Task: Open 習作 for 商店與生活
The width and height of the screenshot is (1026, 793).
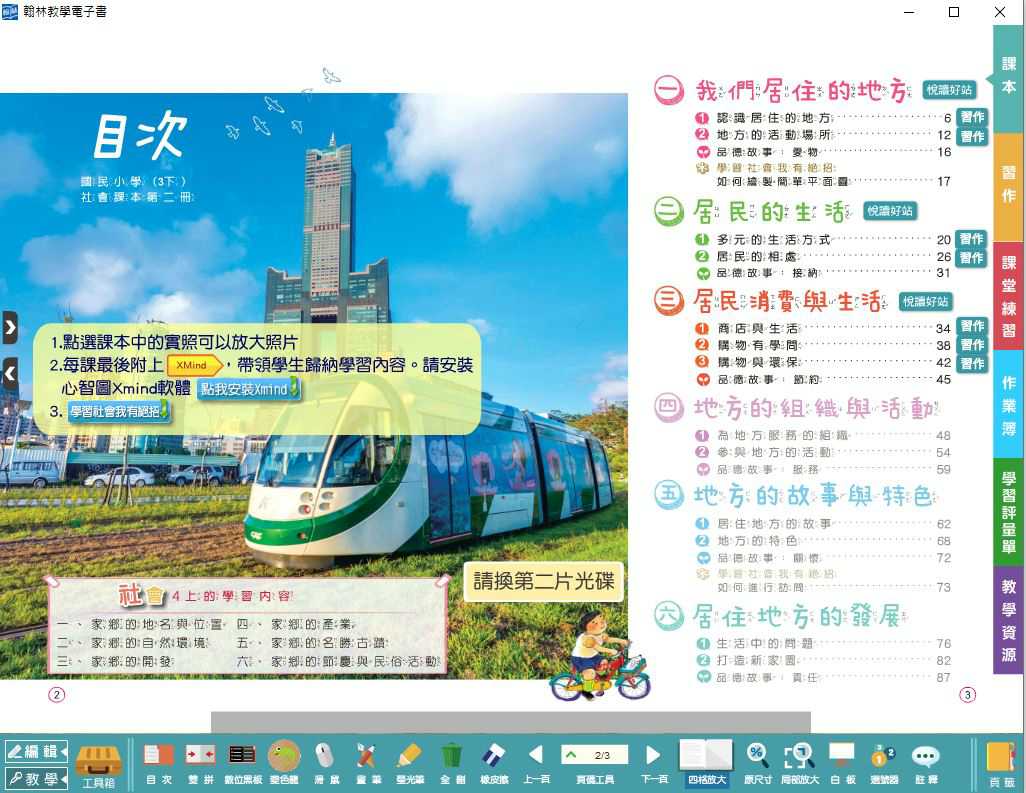Action: click(x=972, y=326)
